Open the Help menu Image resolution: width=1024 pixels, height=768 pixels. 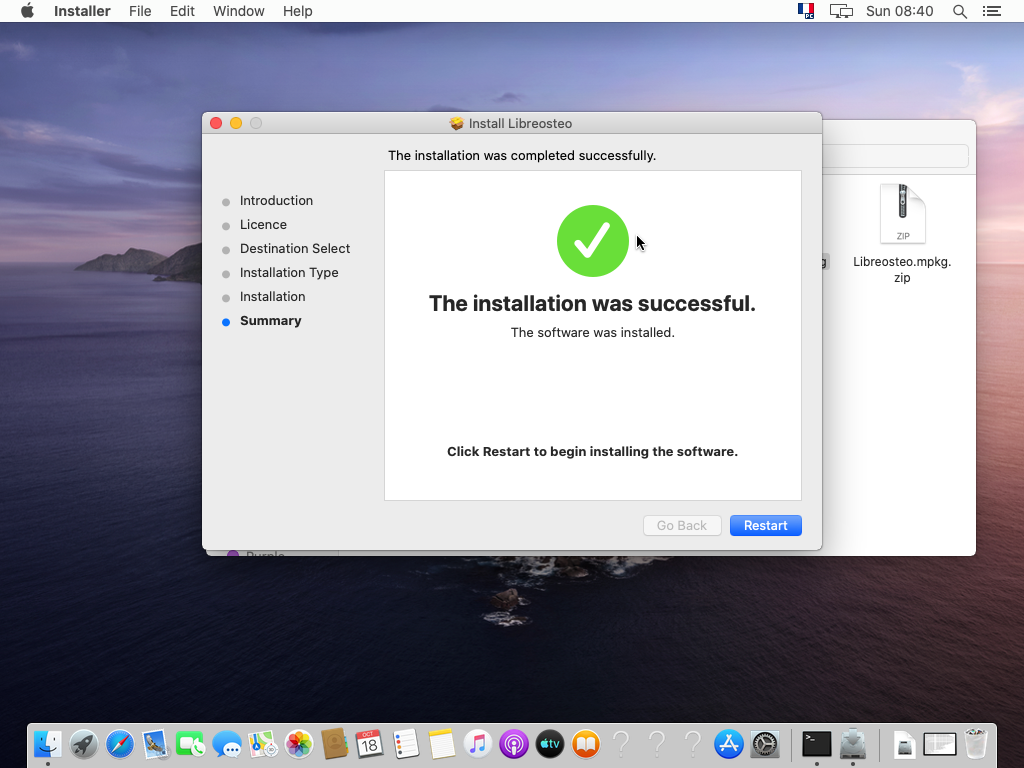pyautogui.click(x=297, y=11)
